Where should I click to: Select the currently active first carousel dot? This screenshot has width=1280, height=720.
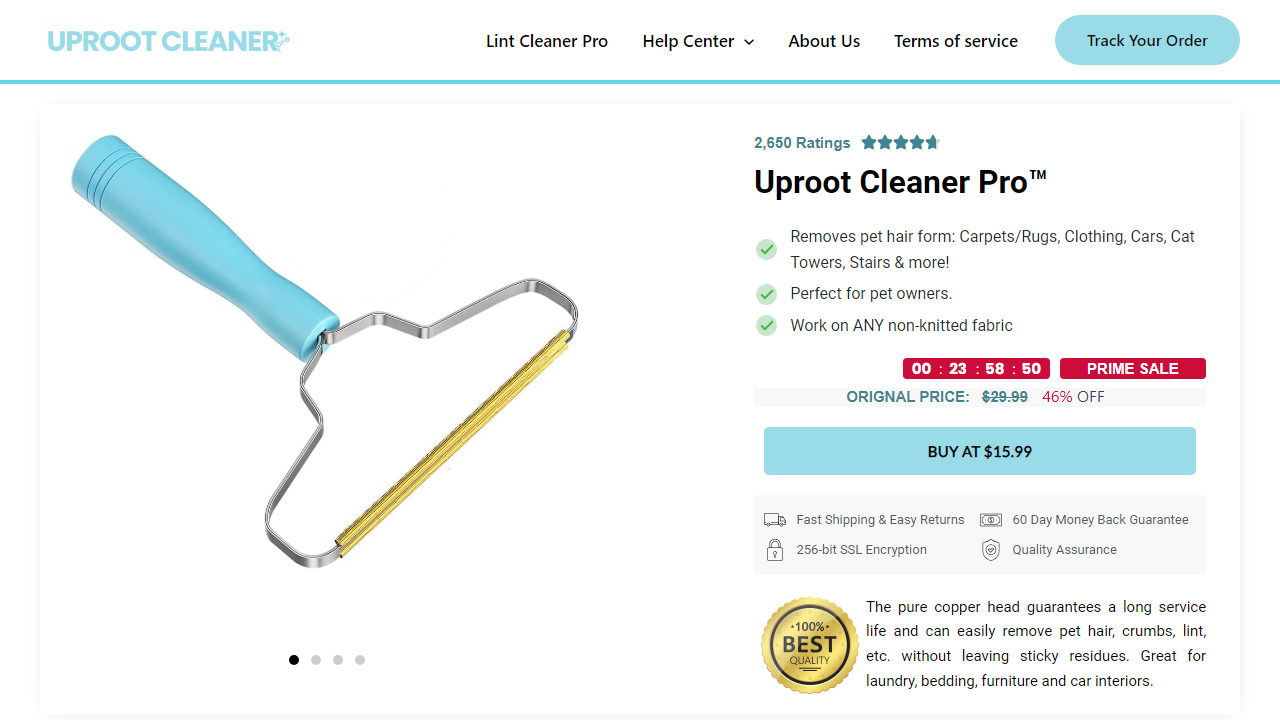294,660
